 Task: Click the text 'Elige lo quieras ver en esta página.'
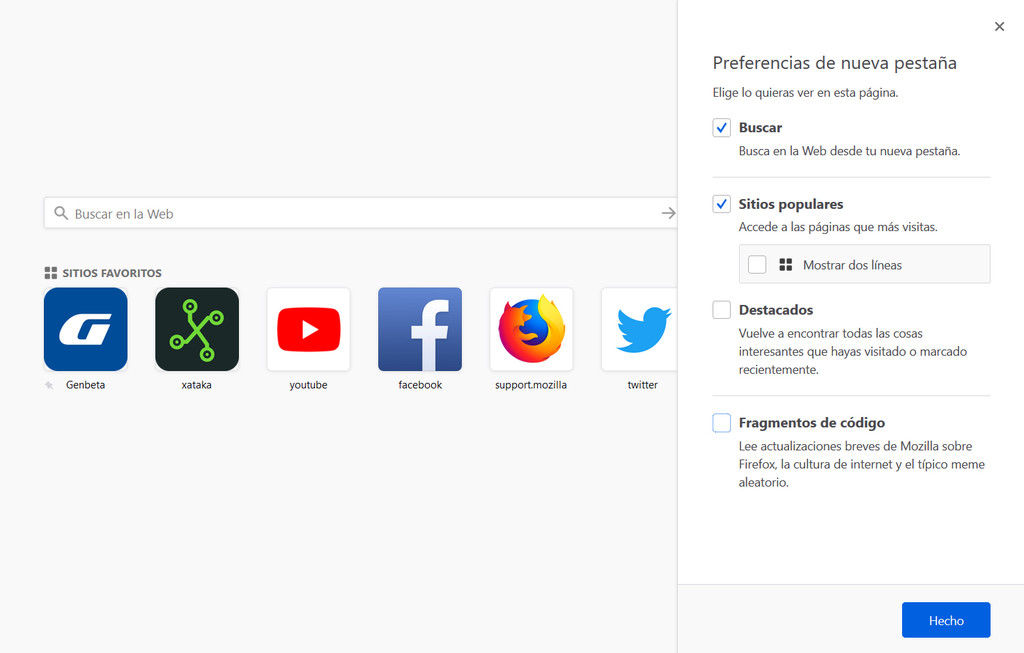tap(805, 93)
